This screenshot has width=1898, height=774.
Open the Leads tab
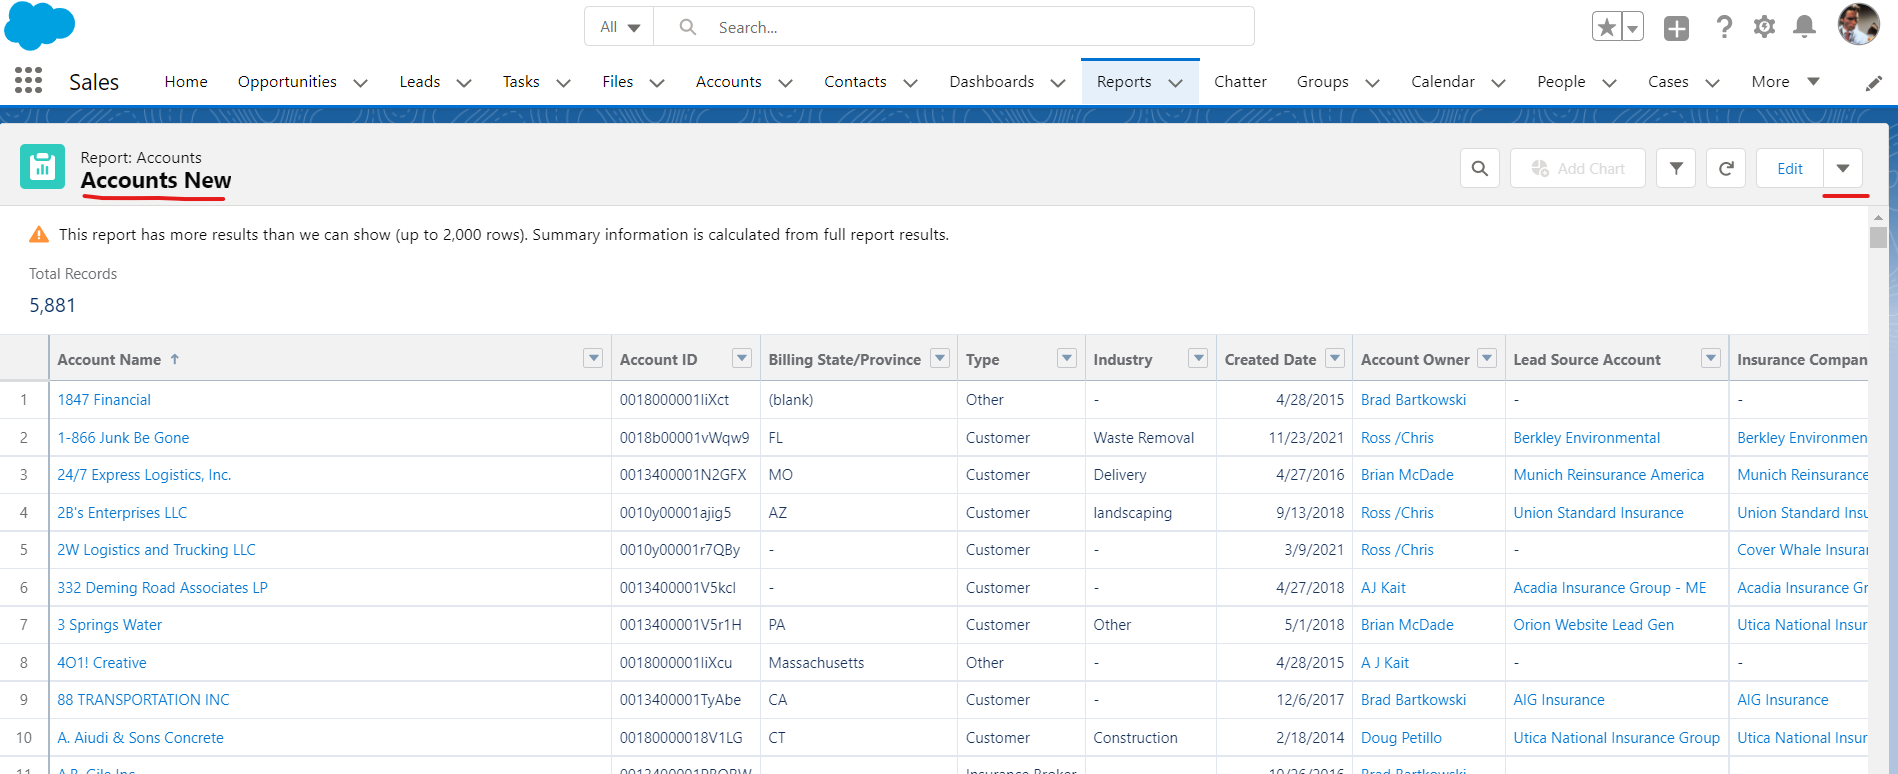pos(420,82)
